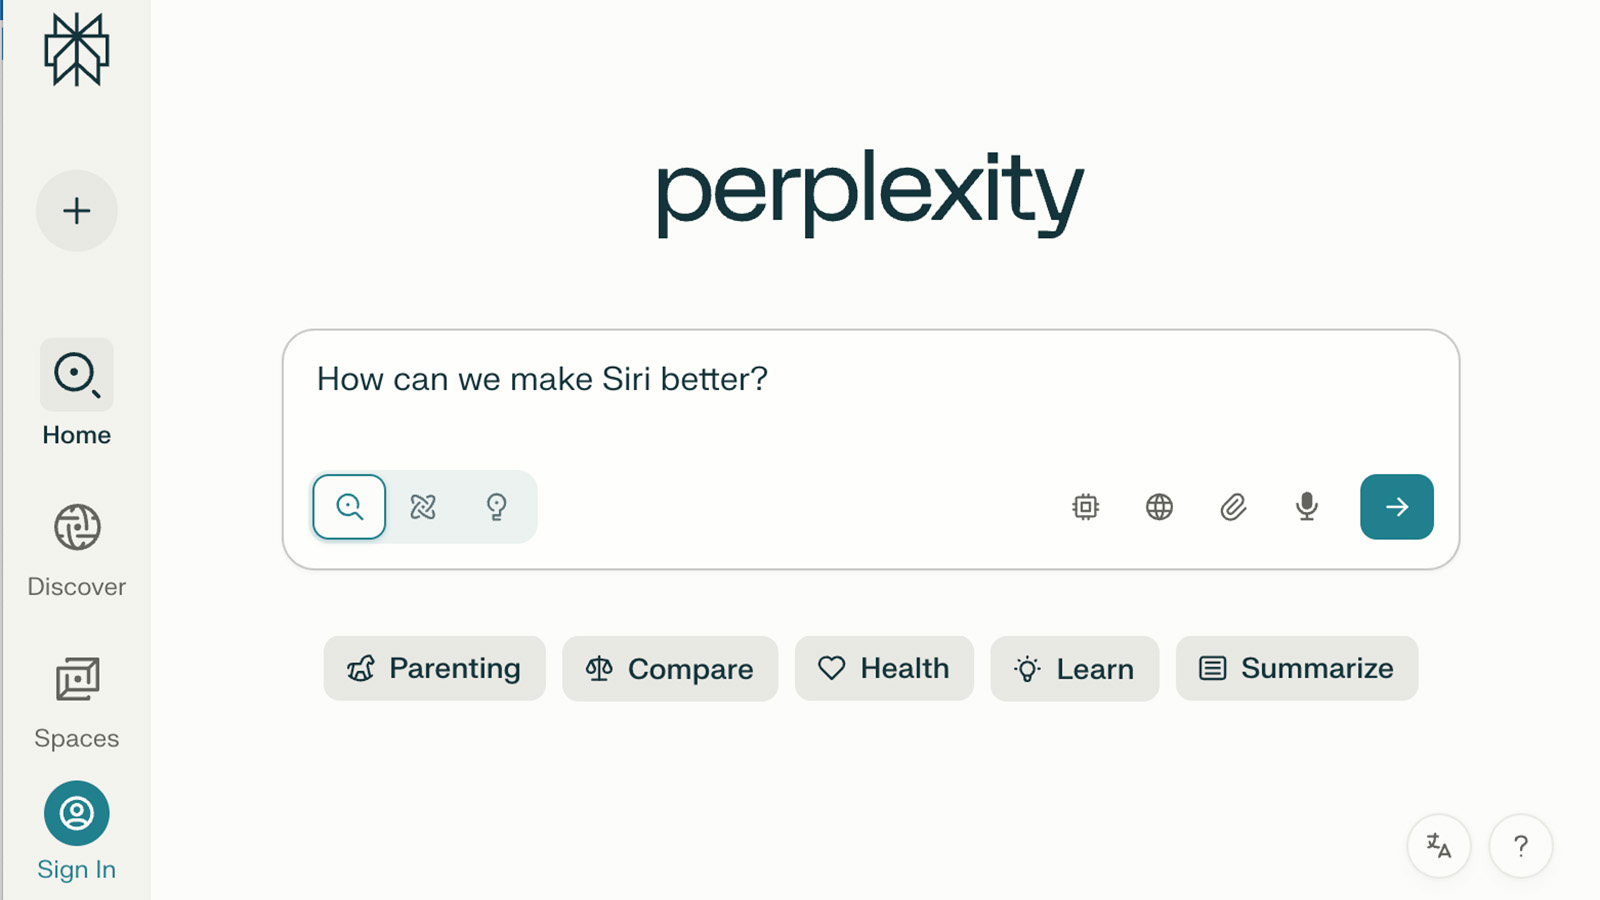Select the Compare suggestion chip
Viewport: 1600px width, 900px height.
tap(670, 668)
